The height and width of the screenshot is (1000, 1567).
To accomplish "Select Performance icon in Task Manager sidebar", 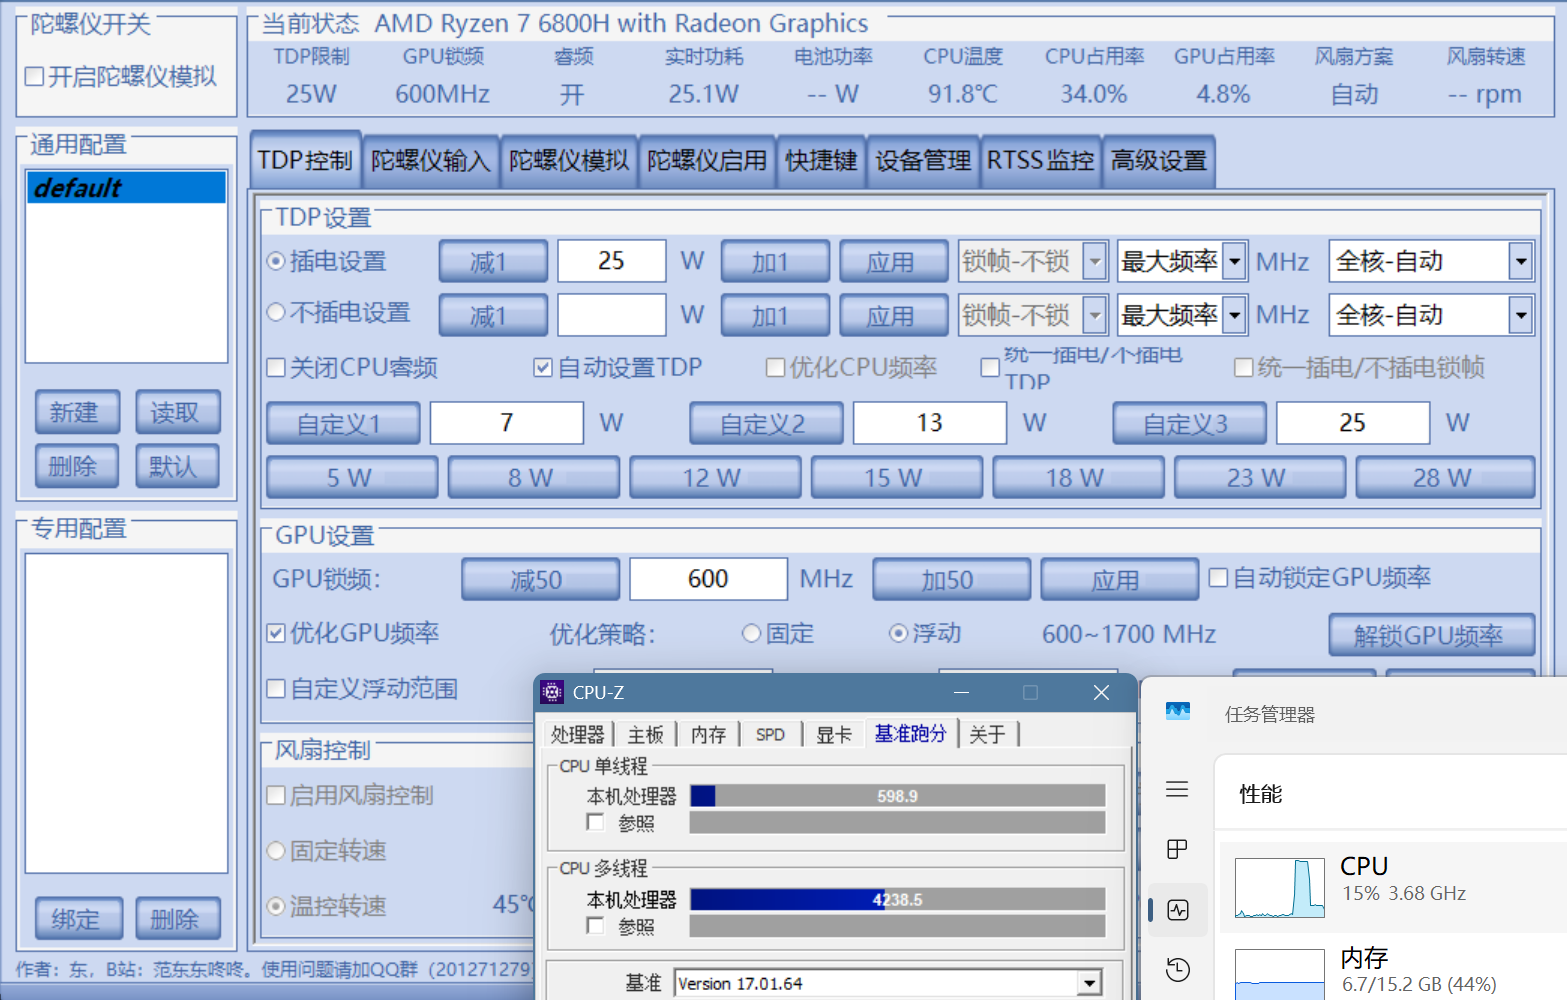I will click(x=1178, y=910).
